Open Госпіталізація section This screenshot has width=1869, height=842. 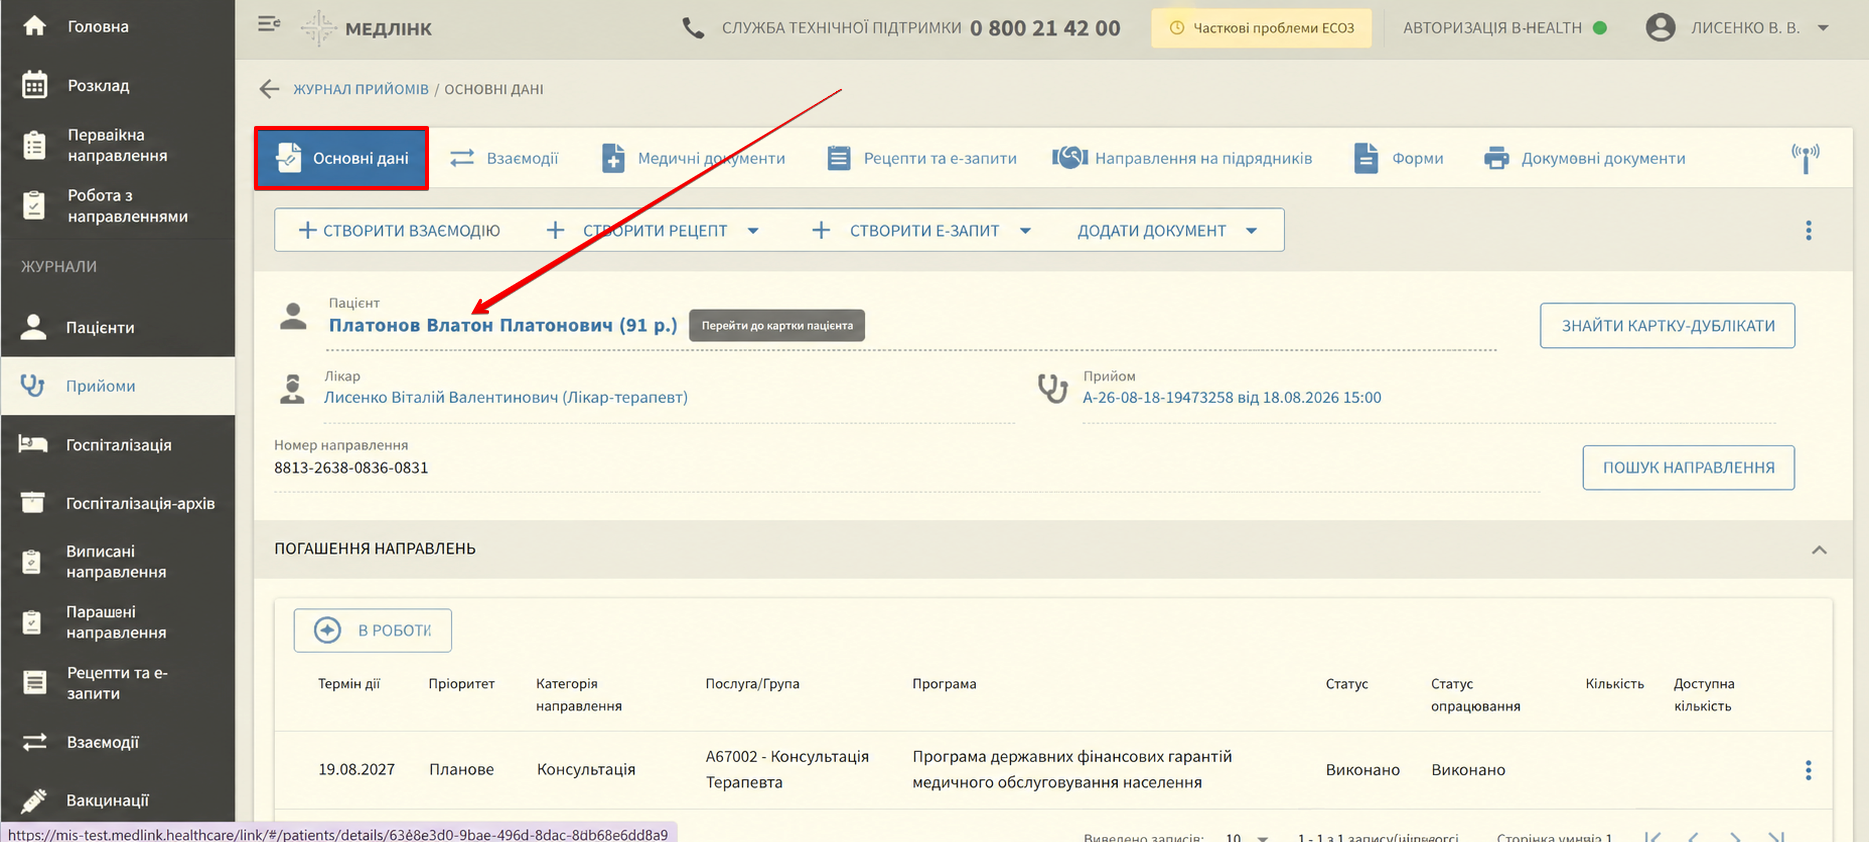pyautogui.click(x=118, y=445)
